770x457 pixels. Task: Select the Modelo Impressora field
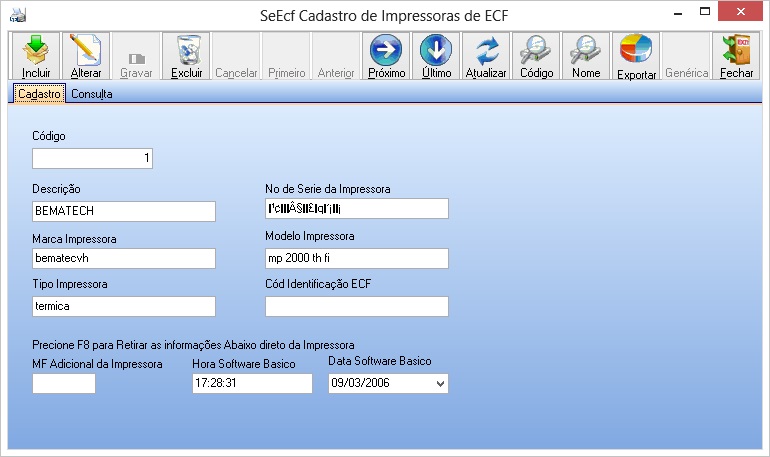click(356, 258)
